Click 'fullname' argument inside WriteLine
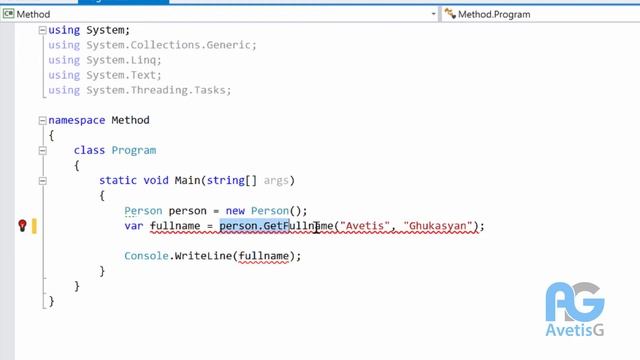Viewport: 640px width, 360px height. 263,256
